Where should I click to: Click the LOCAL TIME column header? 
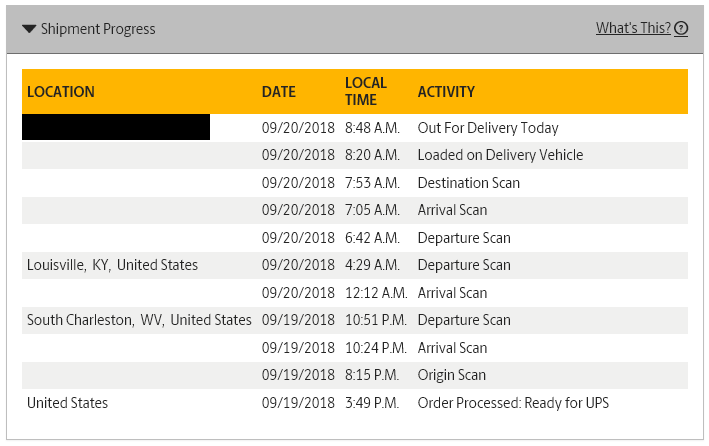366,91
